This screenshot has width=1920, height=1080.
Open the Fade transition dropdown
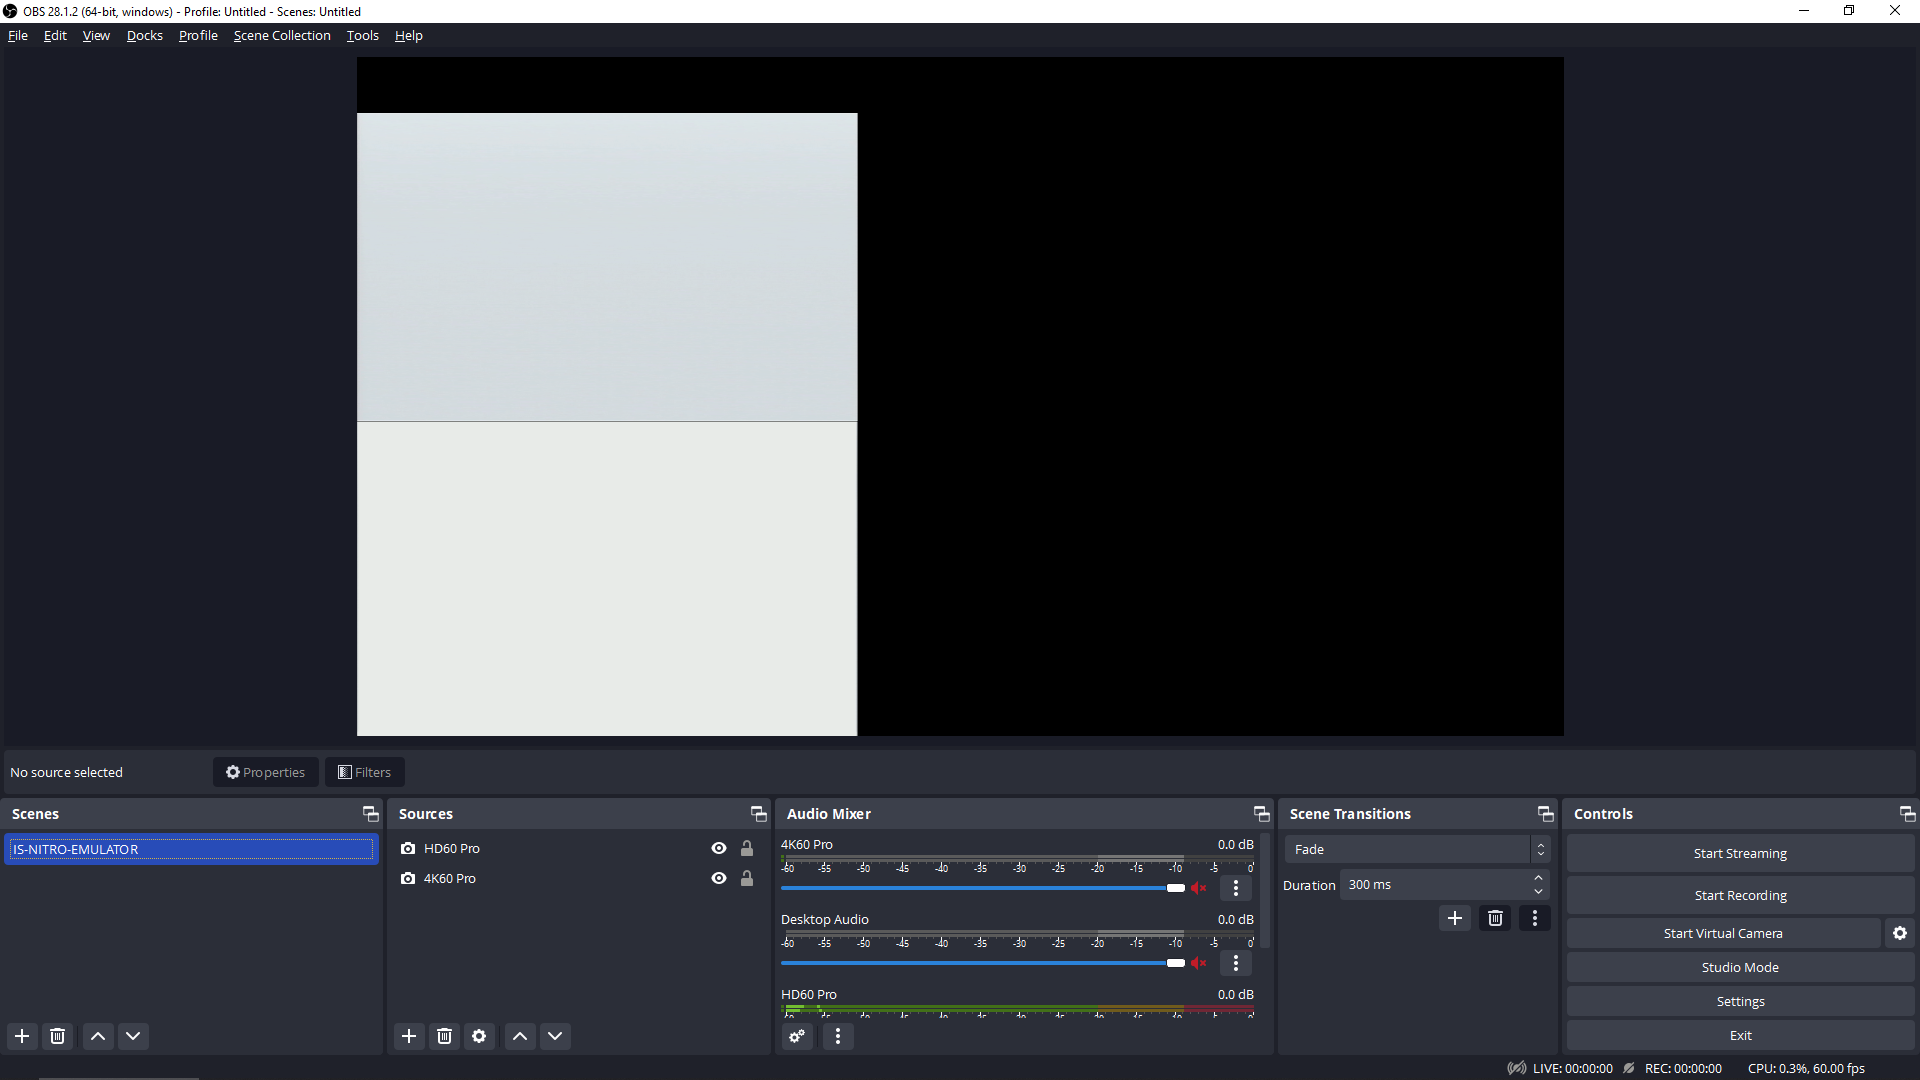coord(1417,849)
